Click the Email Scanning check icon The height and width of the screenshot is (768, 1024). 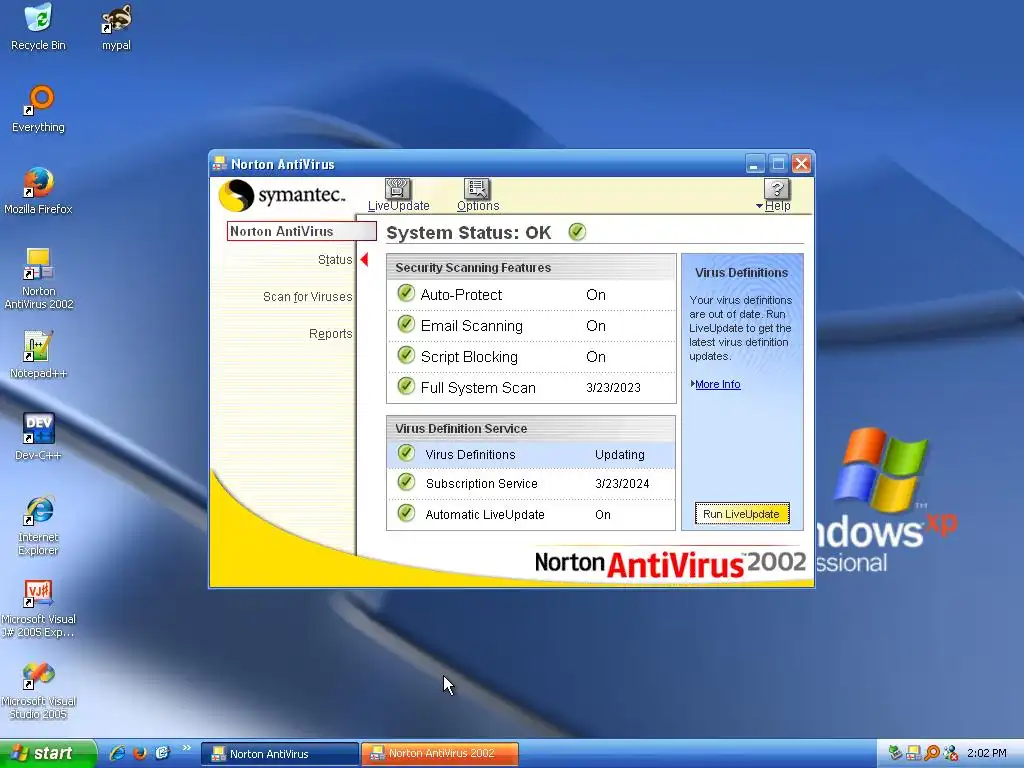[x=406, y=324]
